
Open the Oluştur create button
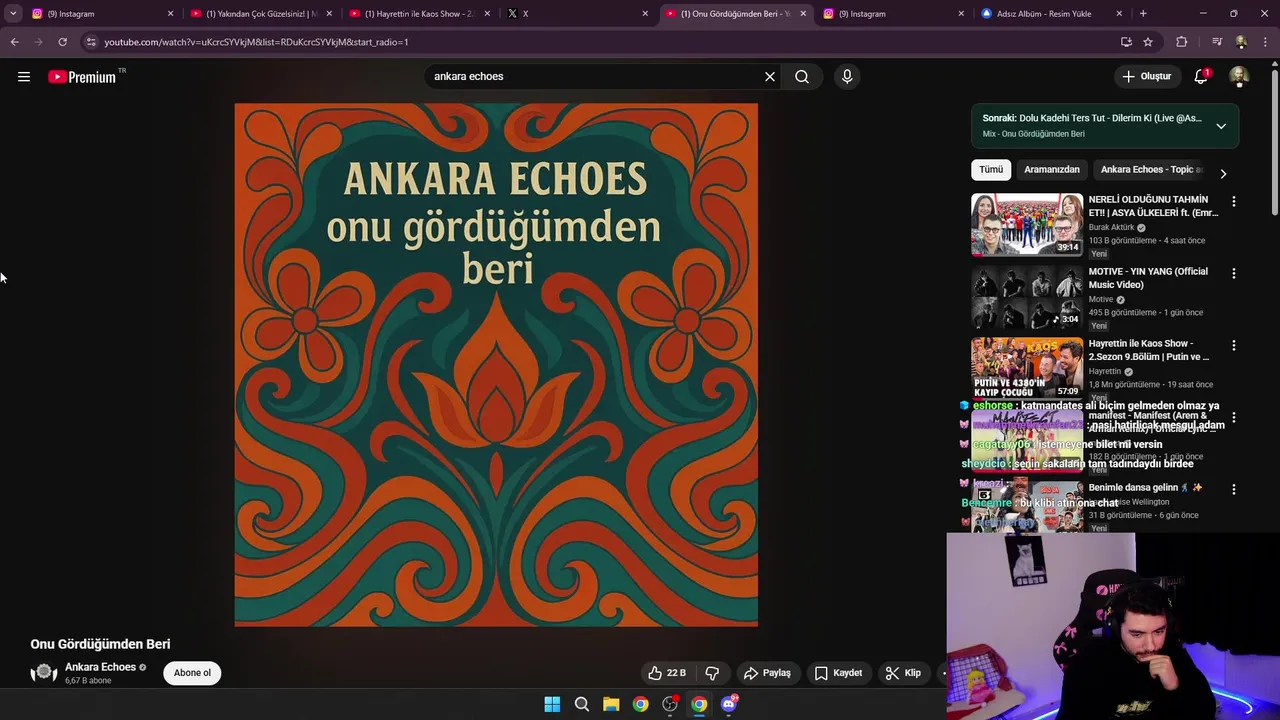click(1146, 76)
